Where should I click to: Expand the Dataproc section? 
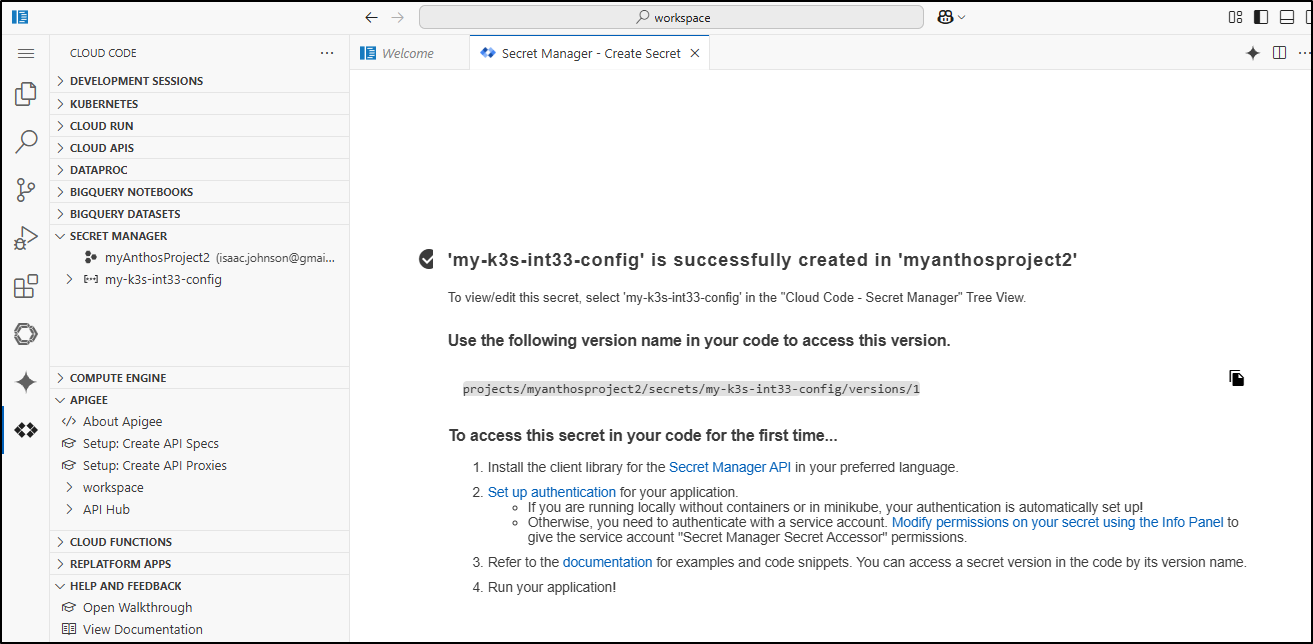(200, 170)
